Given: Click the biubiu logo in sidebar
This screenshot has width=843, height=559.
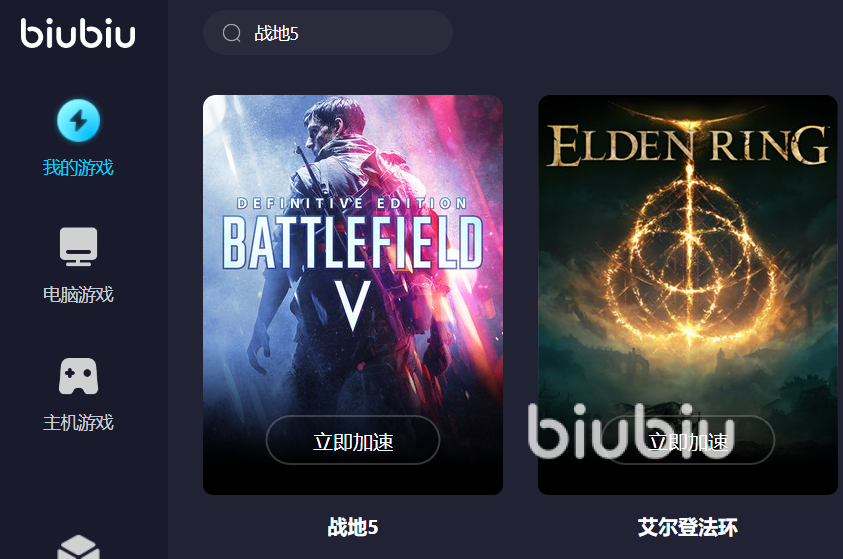Looking at the screenshot, I should pos(78,33).
